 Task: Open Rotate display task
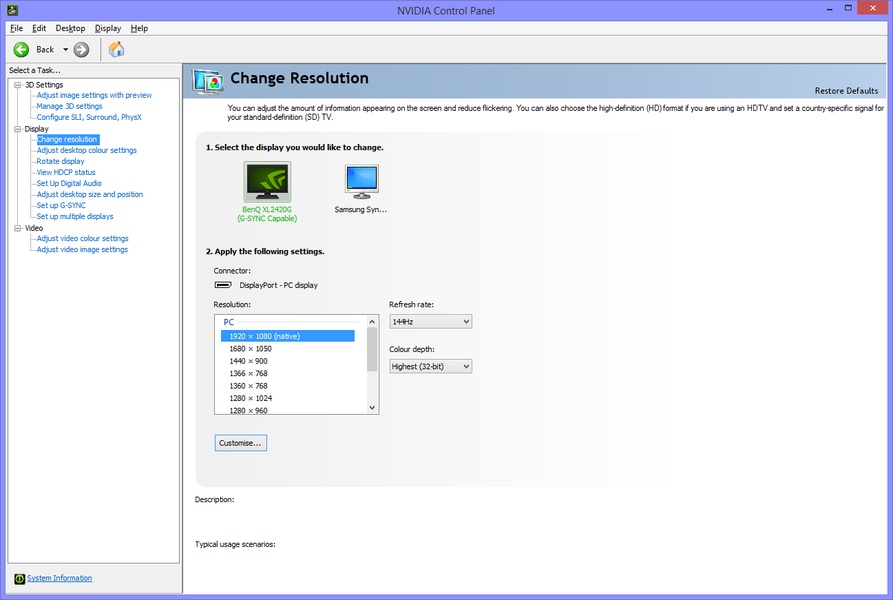click(x=60, y=161)
